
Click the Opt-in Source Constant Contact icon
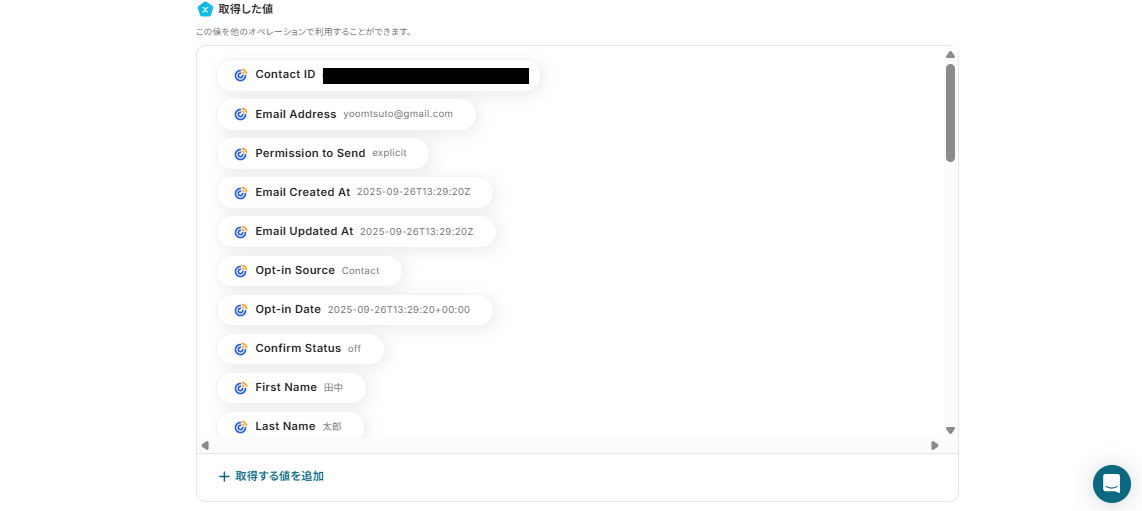[x=241, y=271]
